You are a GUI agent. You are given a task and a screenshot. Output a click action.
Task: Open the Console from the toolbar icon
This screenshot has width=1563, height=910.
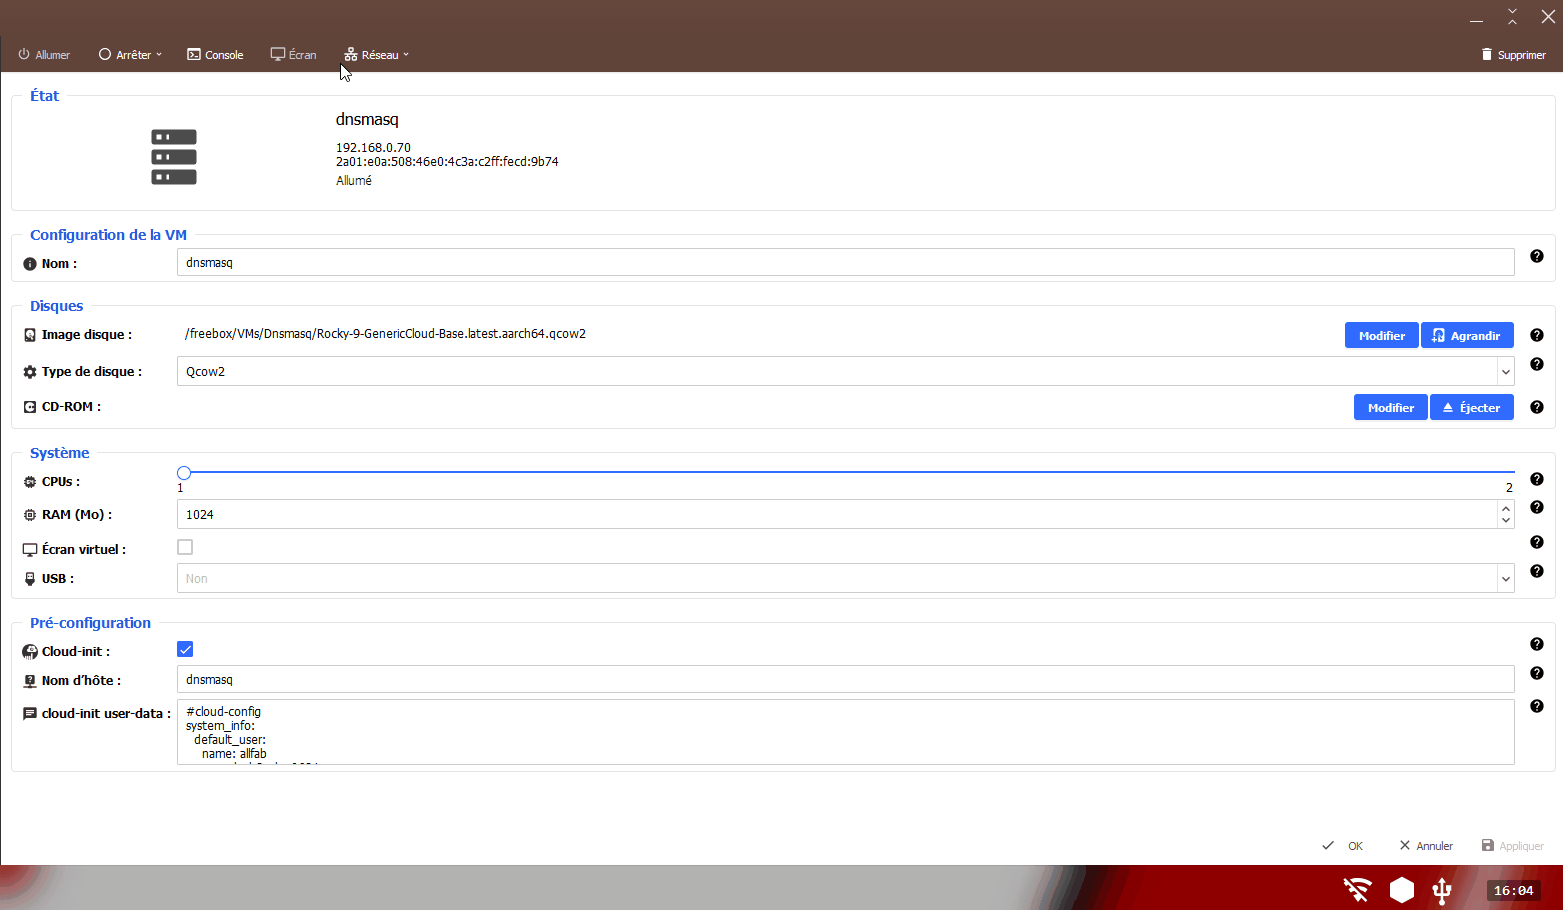(192, 54)
